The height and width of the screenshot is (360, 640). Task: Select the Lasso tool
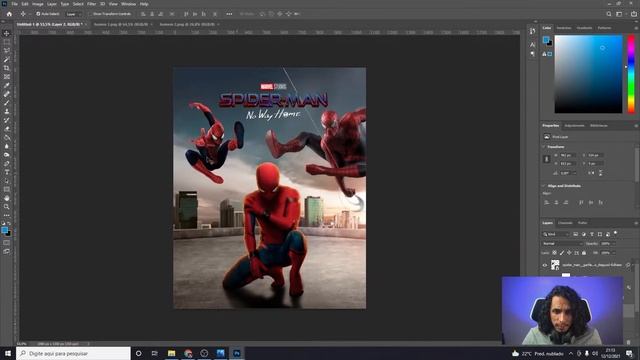point(7,51)
